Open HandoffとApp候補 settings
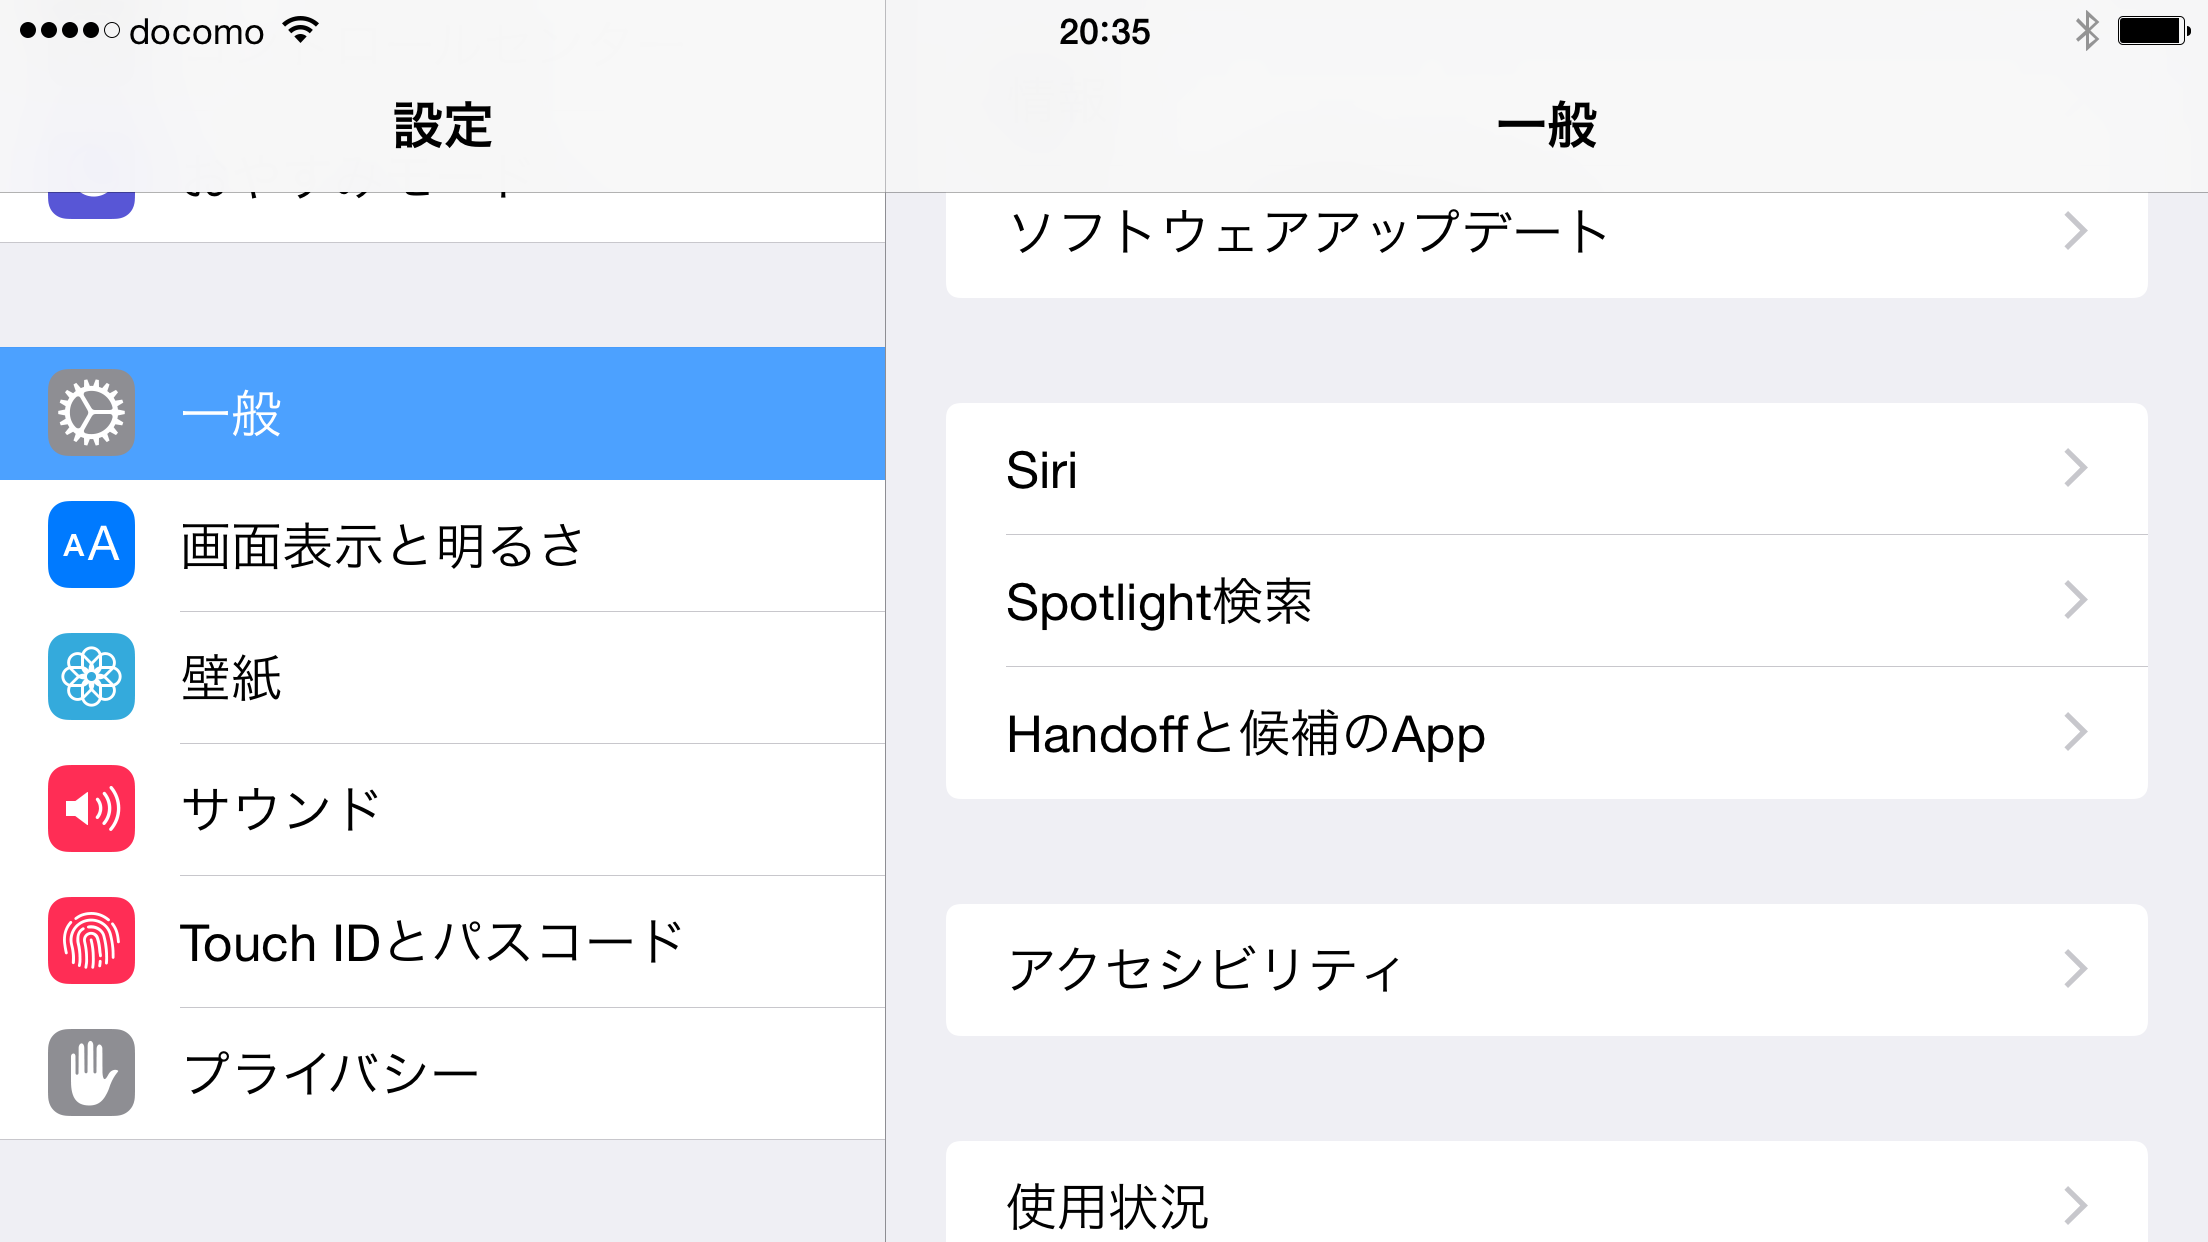Image resolution: width=2208 pixels, height=1242 pixels. pos(1245,733)
